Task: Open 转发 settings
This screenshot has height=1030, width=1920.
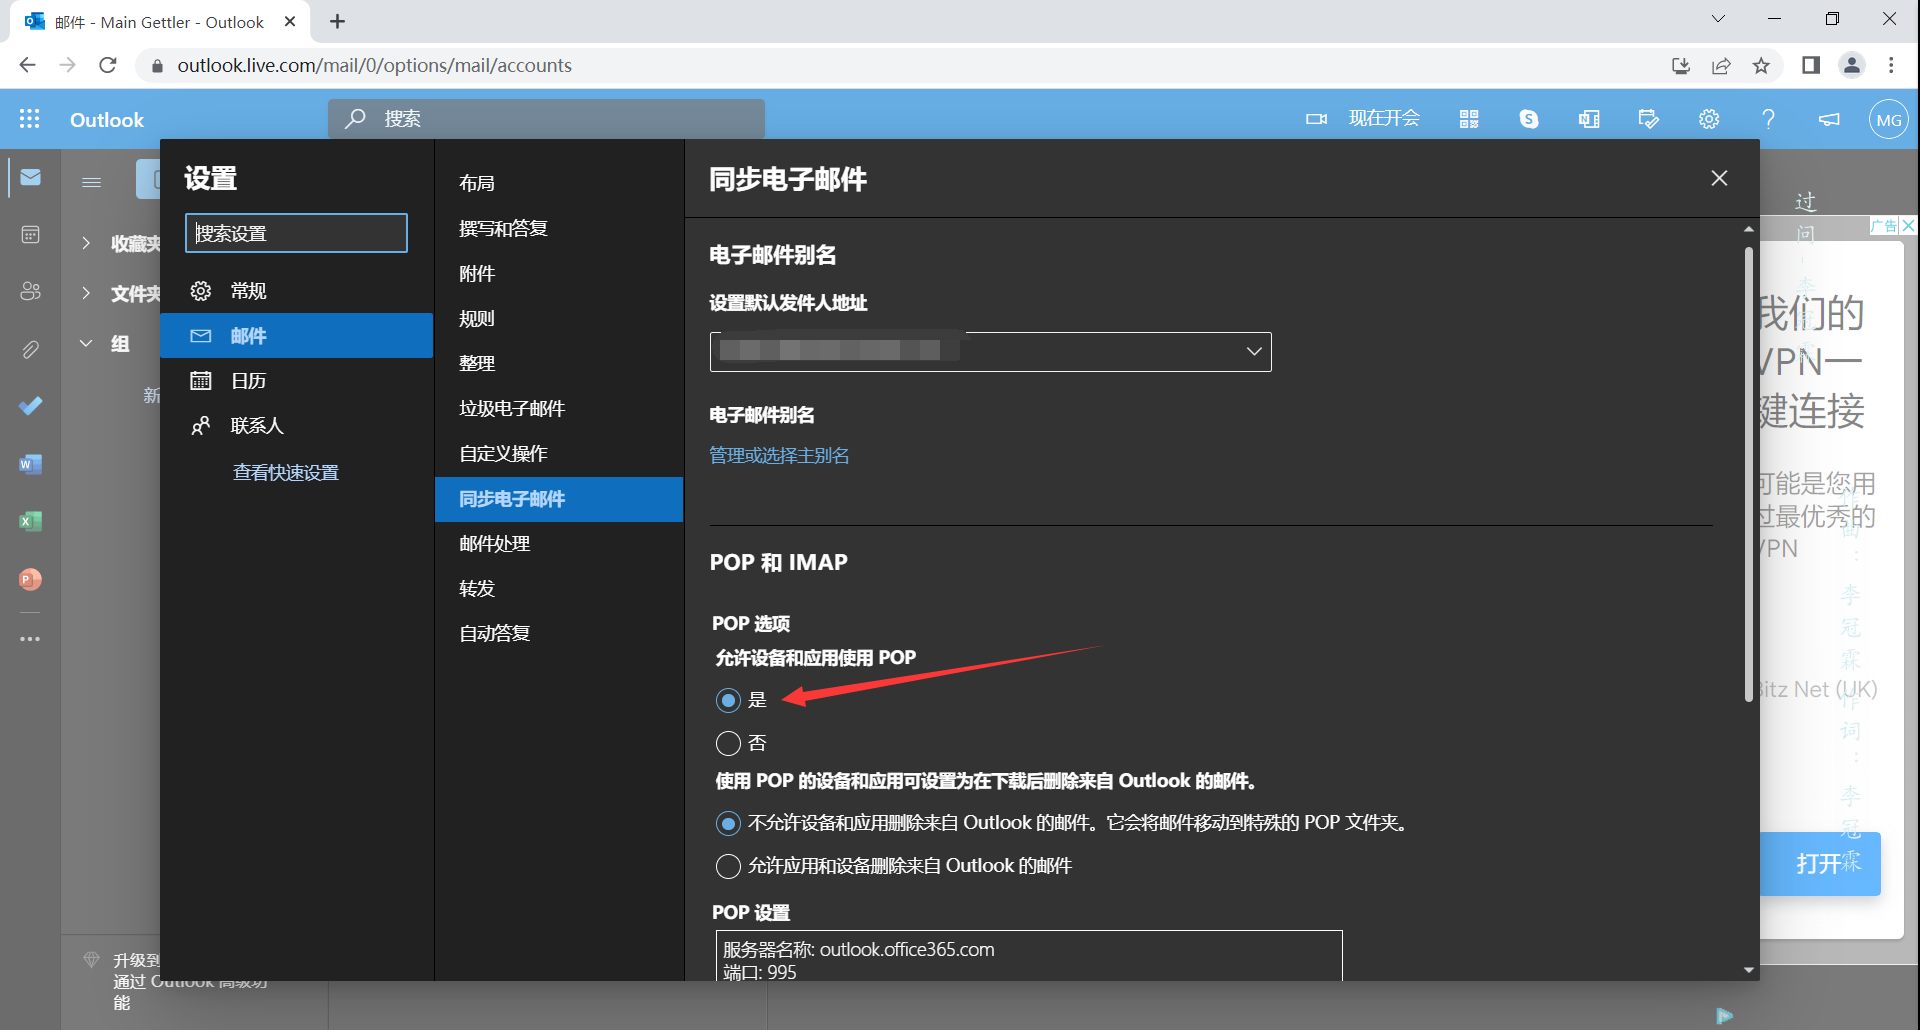Action: tap(559, 589)
